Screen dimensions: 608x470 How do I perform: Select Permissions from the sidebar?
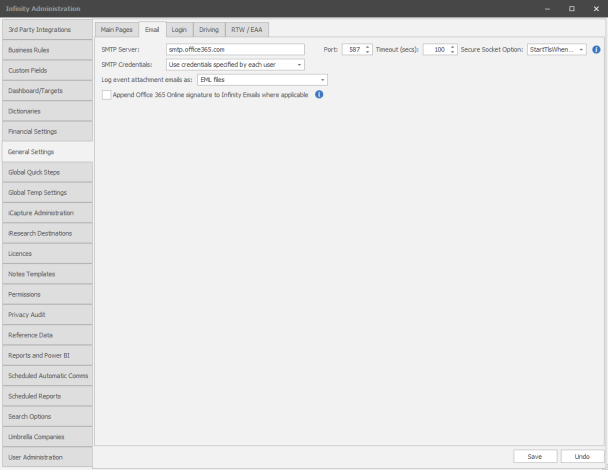click(x=46, y=294)
